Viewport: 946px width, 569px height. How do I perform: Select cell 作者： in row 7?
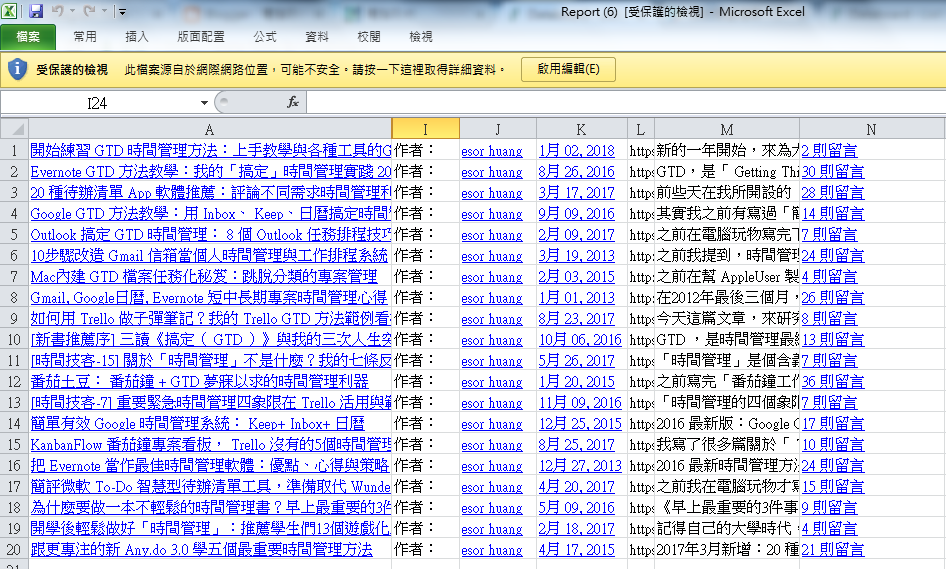click(425, 276)
